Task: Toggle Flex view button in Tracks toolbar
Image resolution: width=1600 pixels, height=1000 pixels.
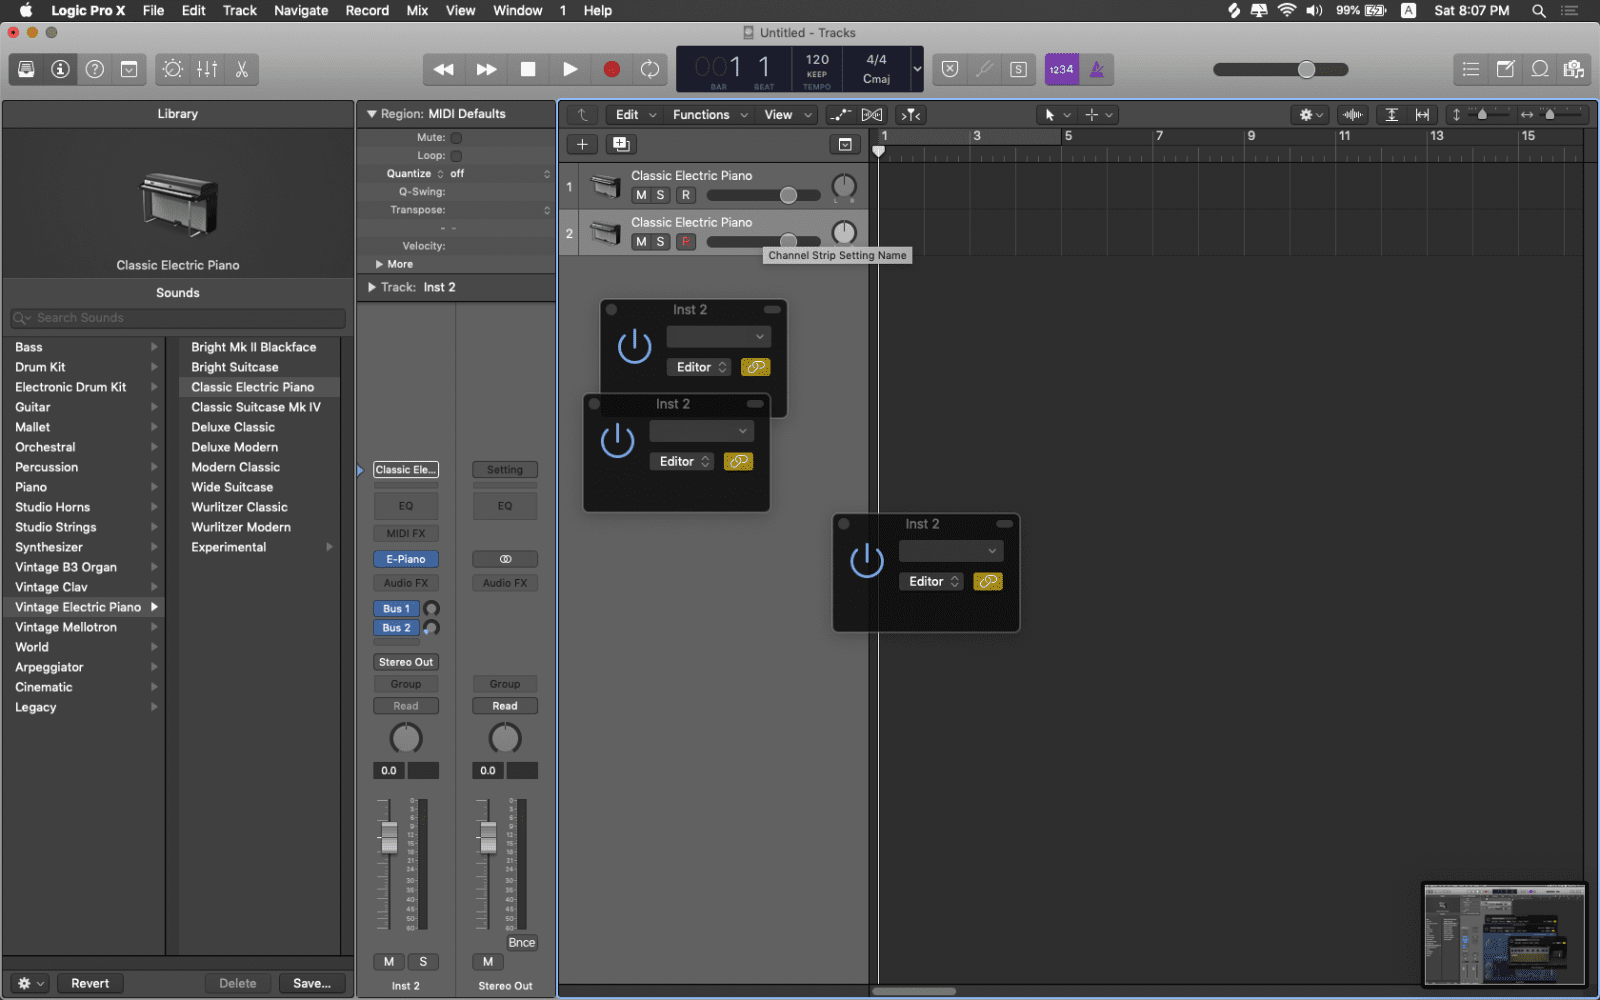Action: [x=872, y=115]
